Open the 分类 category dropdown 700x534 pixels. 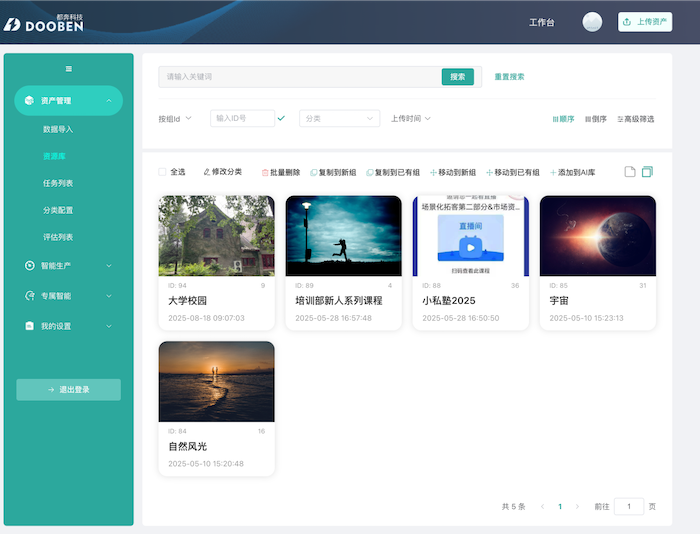[339, 118]
